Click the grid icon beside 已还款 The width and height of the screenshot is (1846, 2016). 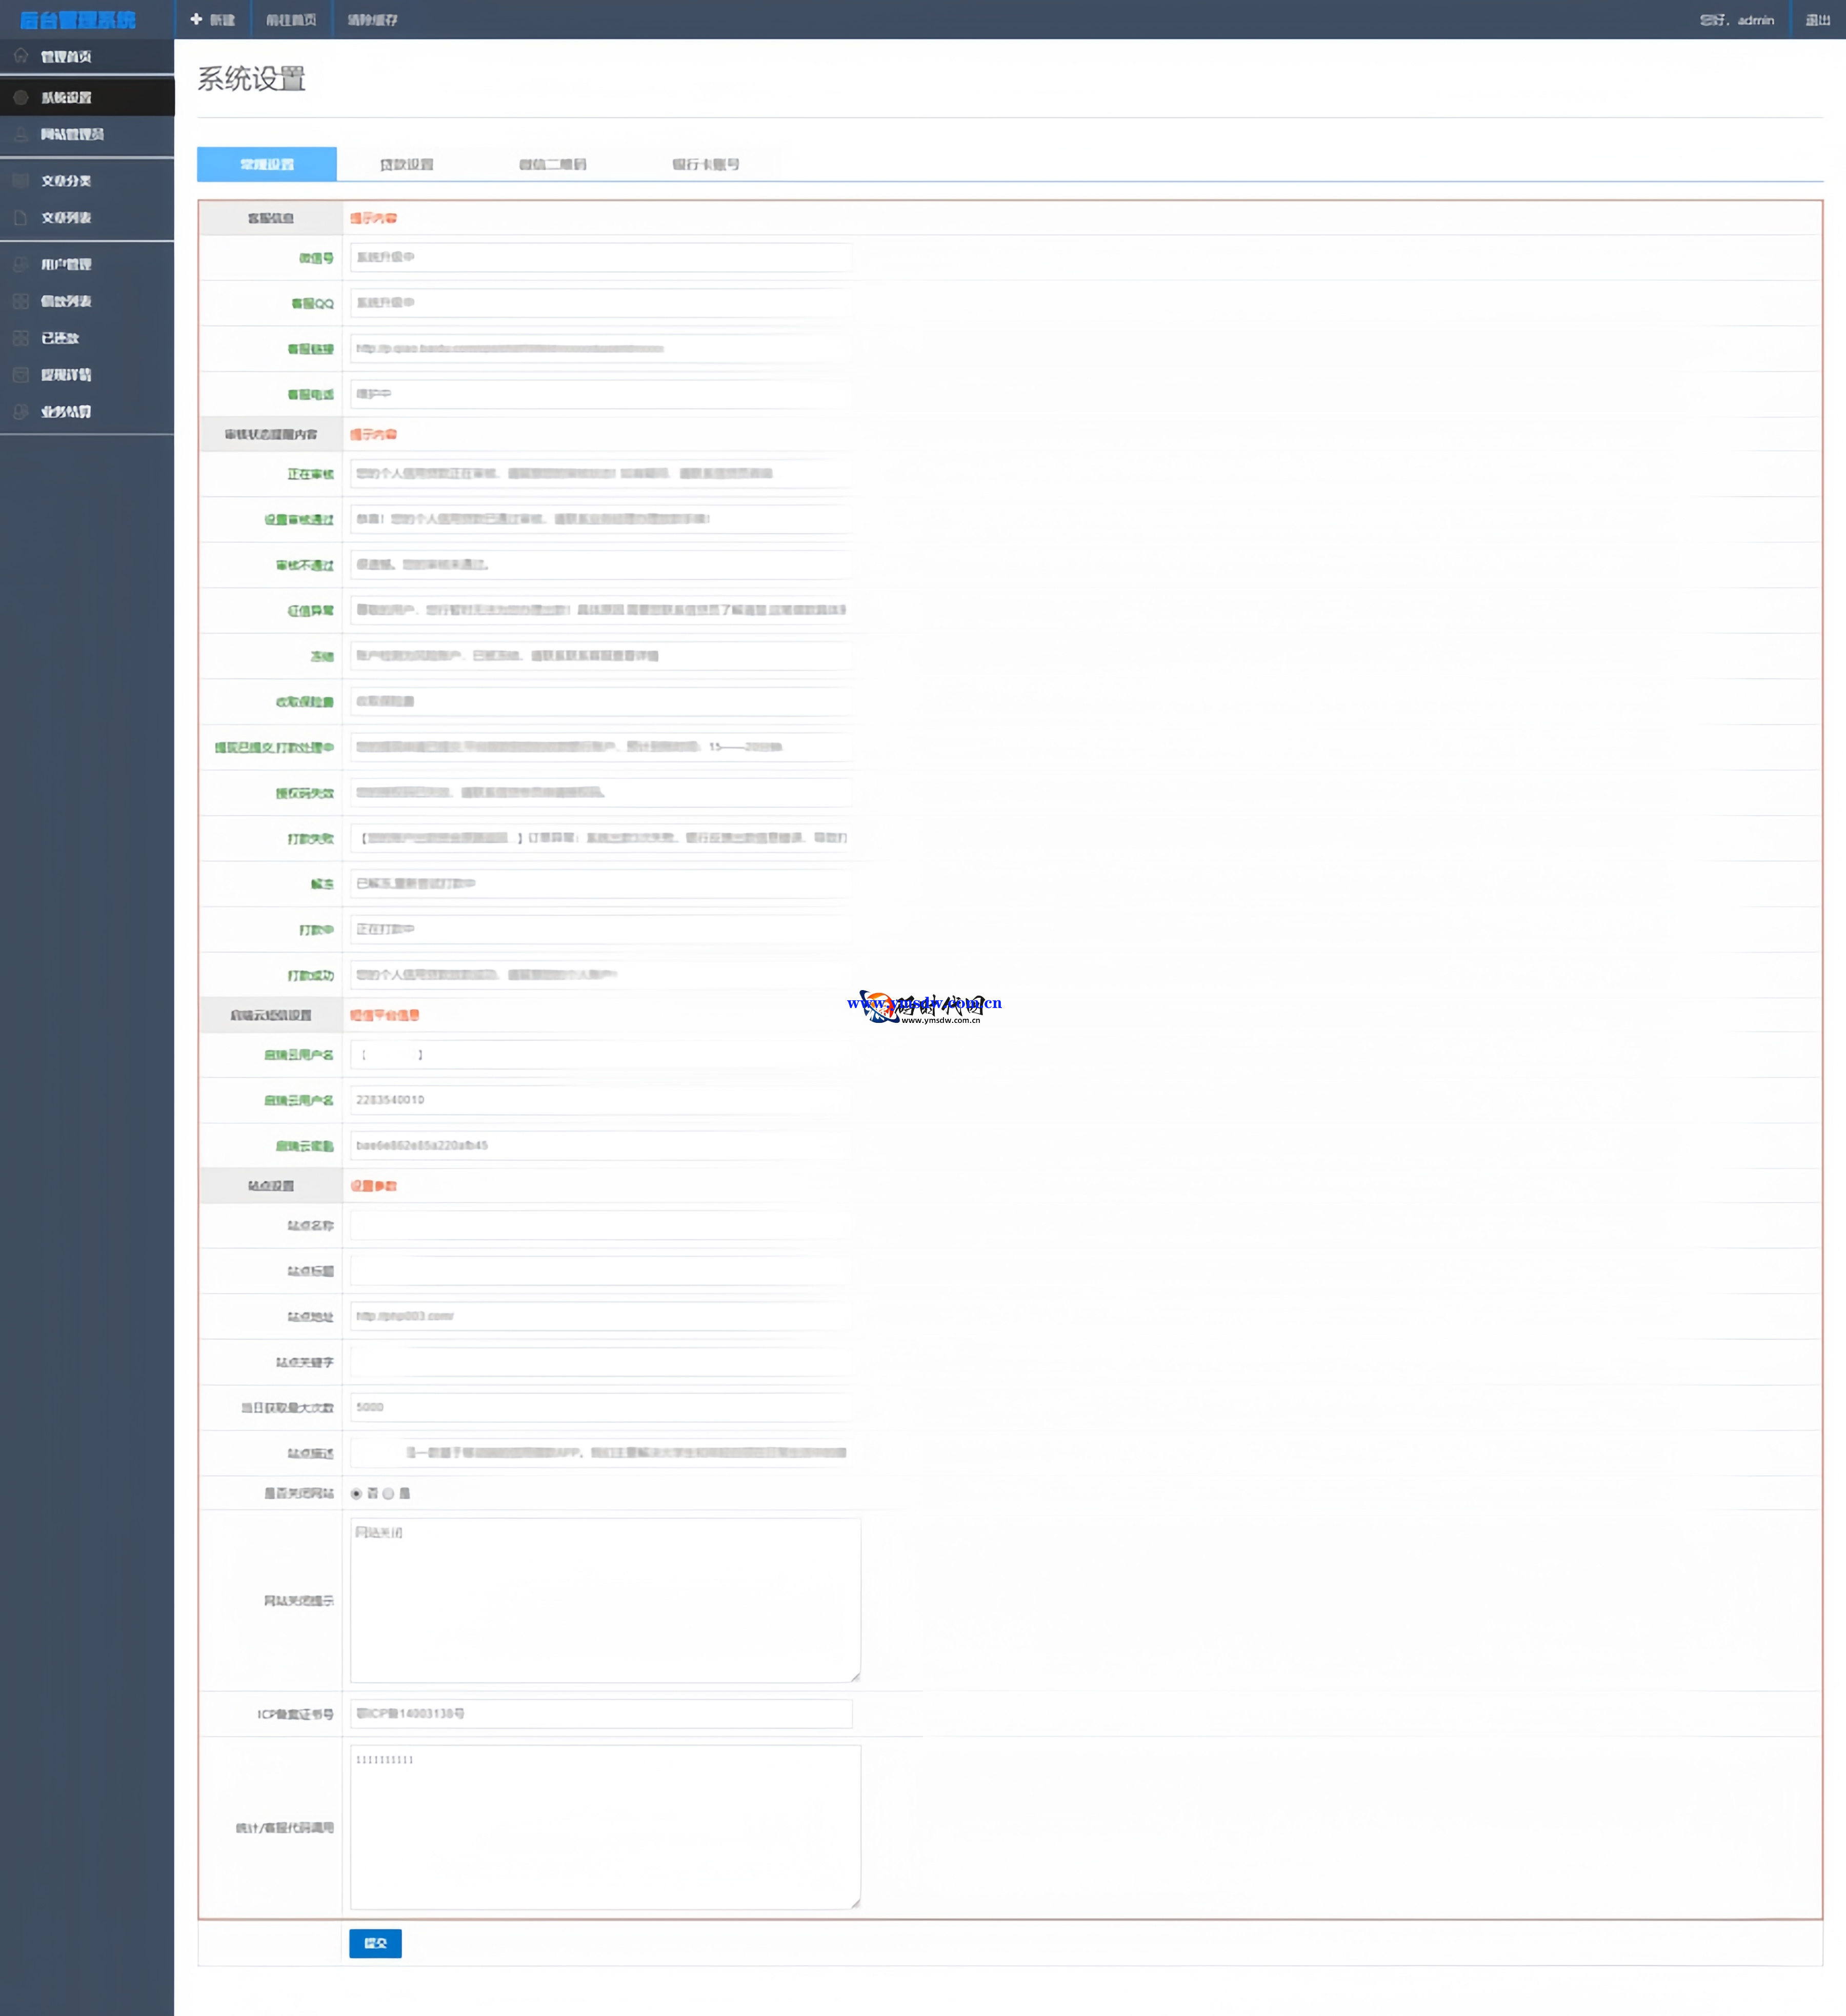(x=21, y=338)
